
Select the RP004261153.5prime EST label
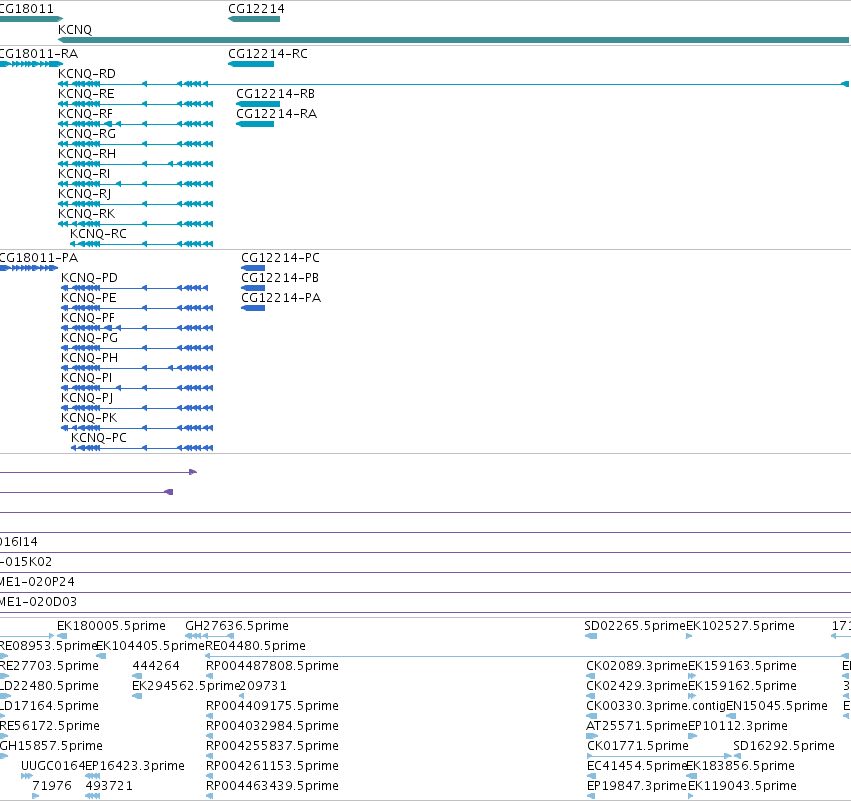pos(272,766)
